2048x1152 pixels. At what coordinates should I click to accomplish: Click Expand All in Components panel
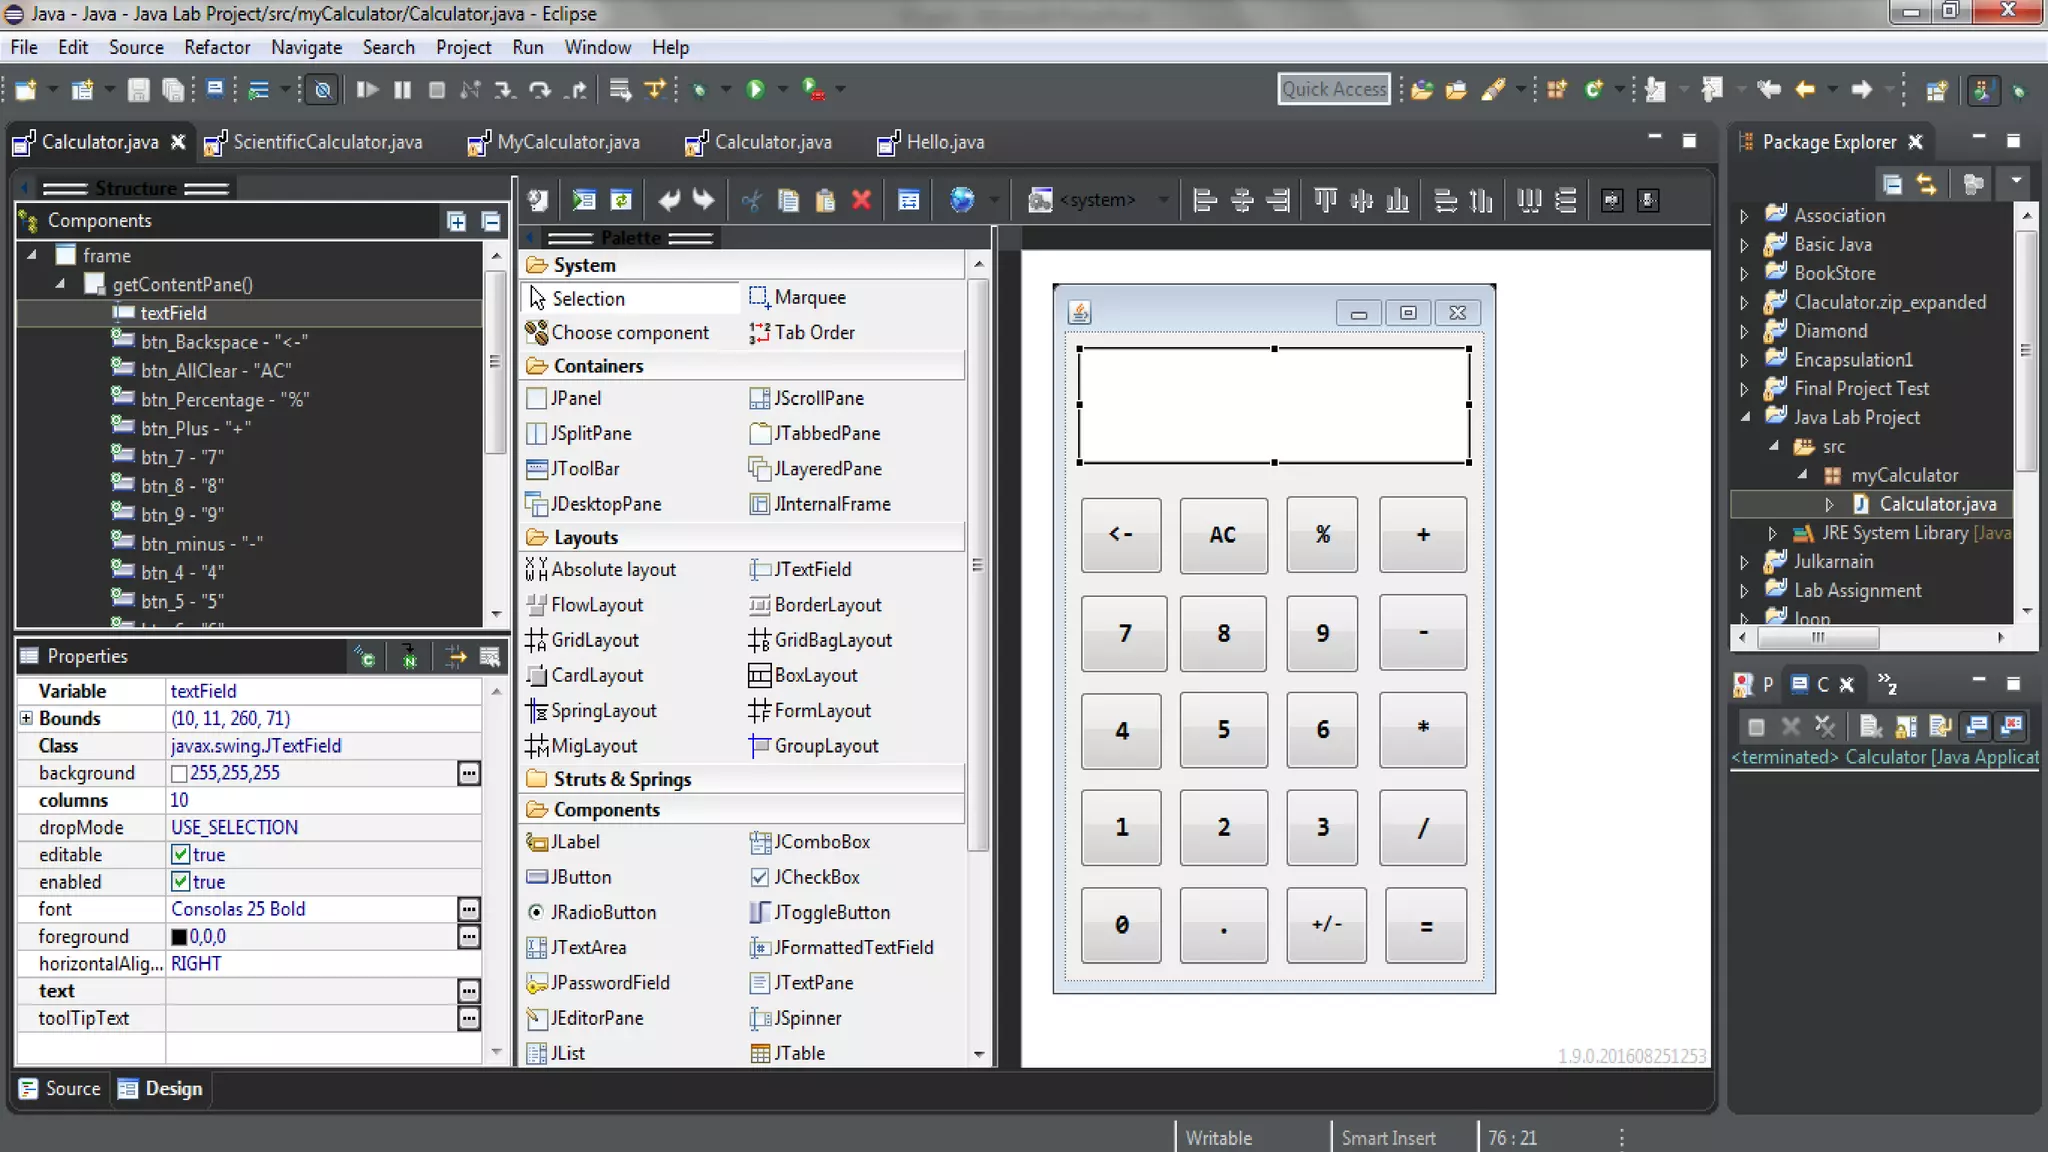(x=457, y=221)
